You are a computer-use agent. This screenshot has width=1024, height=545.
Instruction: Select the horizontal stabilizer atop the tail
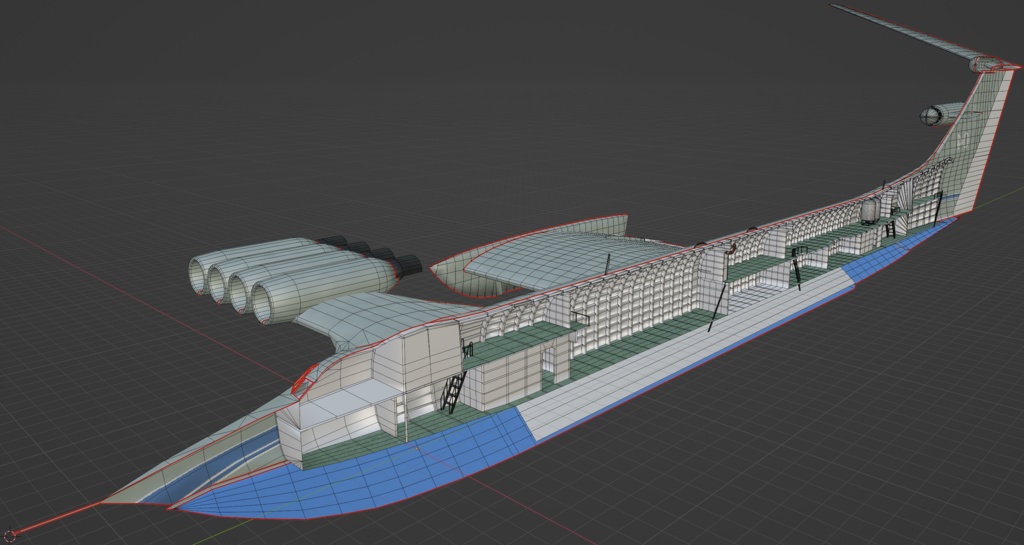(x=914, y=36)
